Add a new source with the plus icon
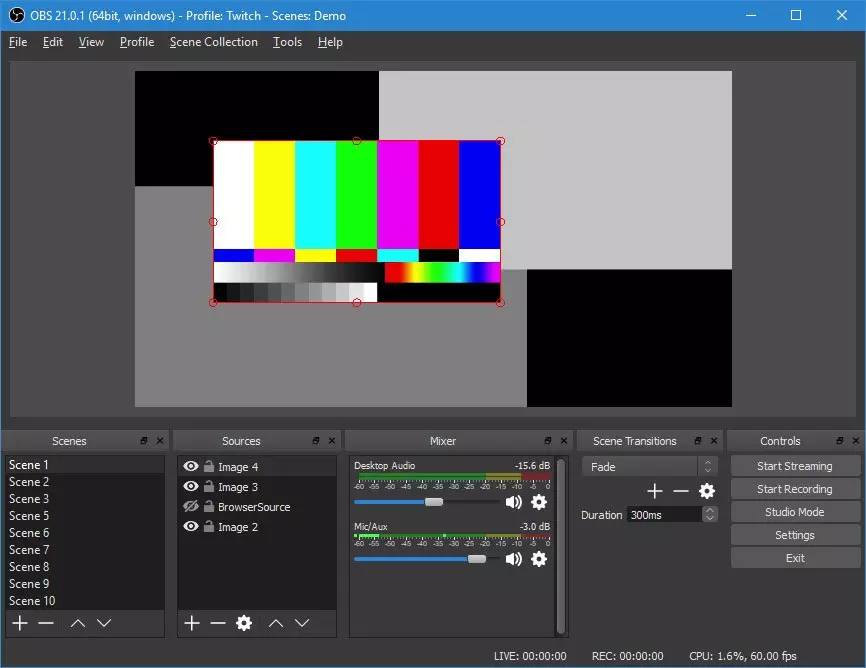 pos(191,623)
